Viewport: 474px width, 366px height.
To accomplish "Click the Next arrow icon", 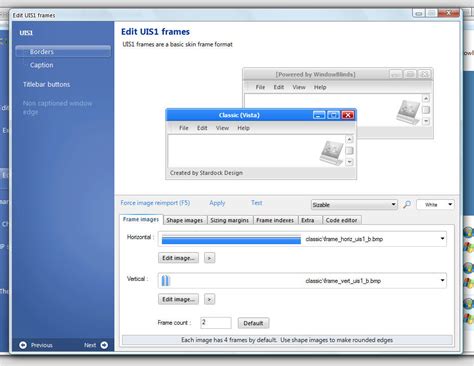I will pyautogui.click(x=104, y=345).
